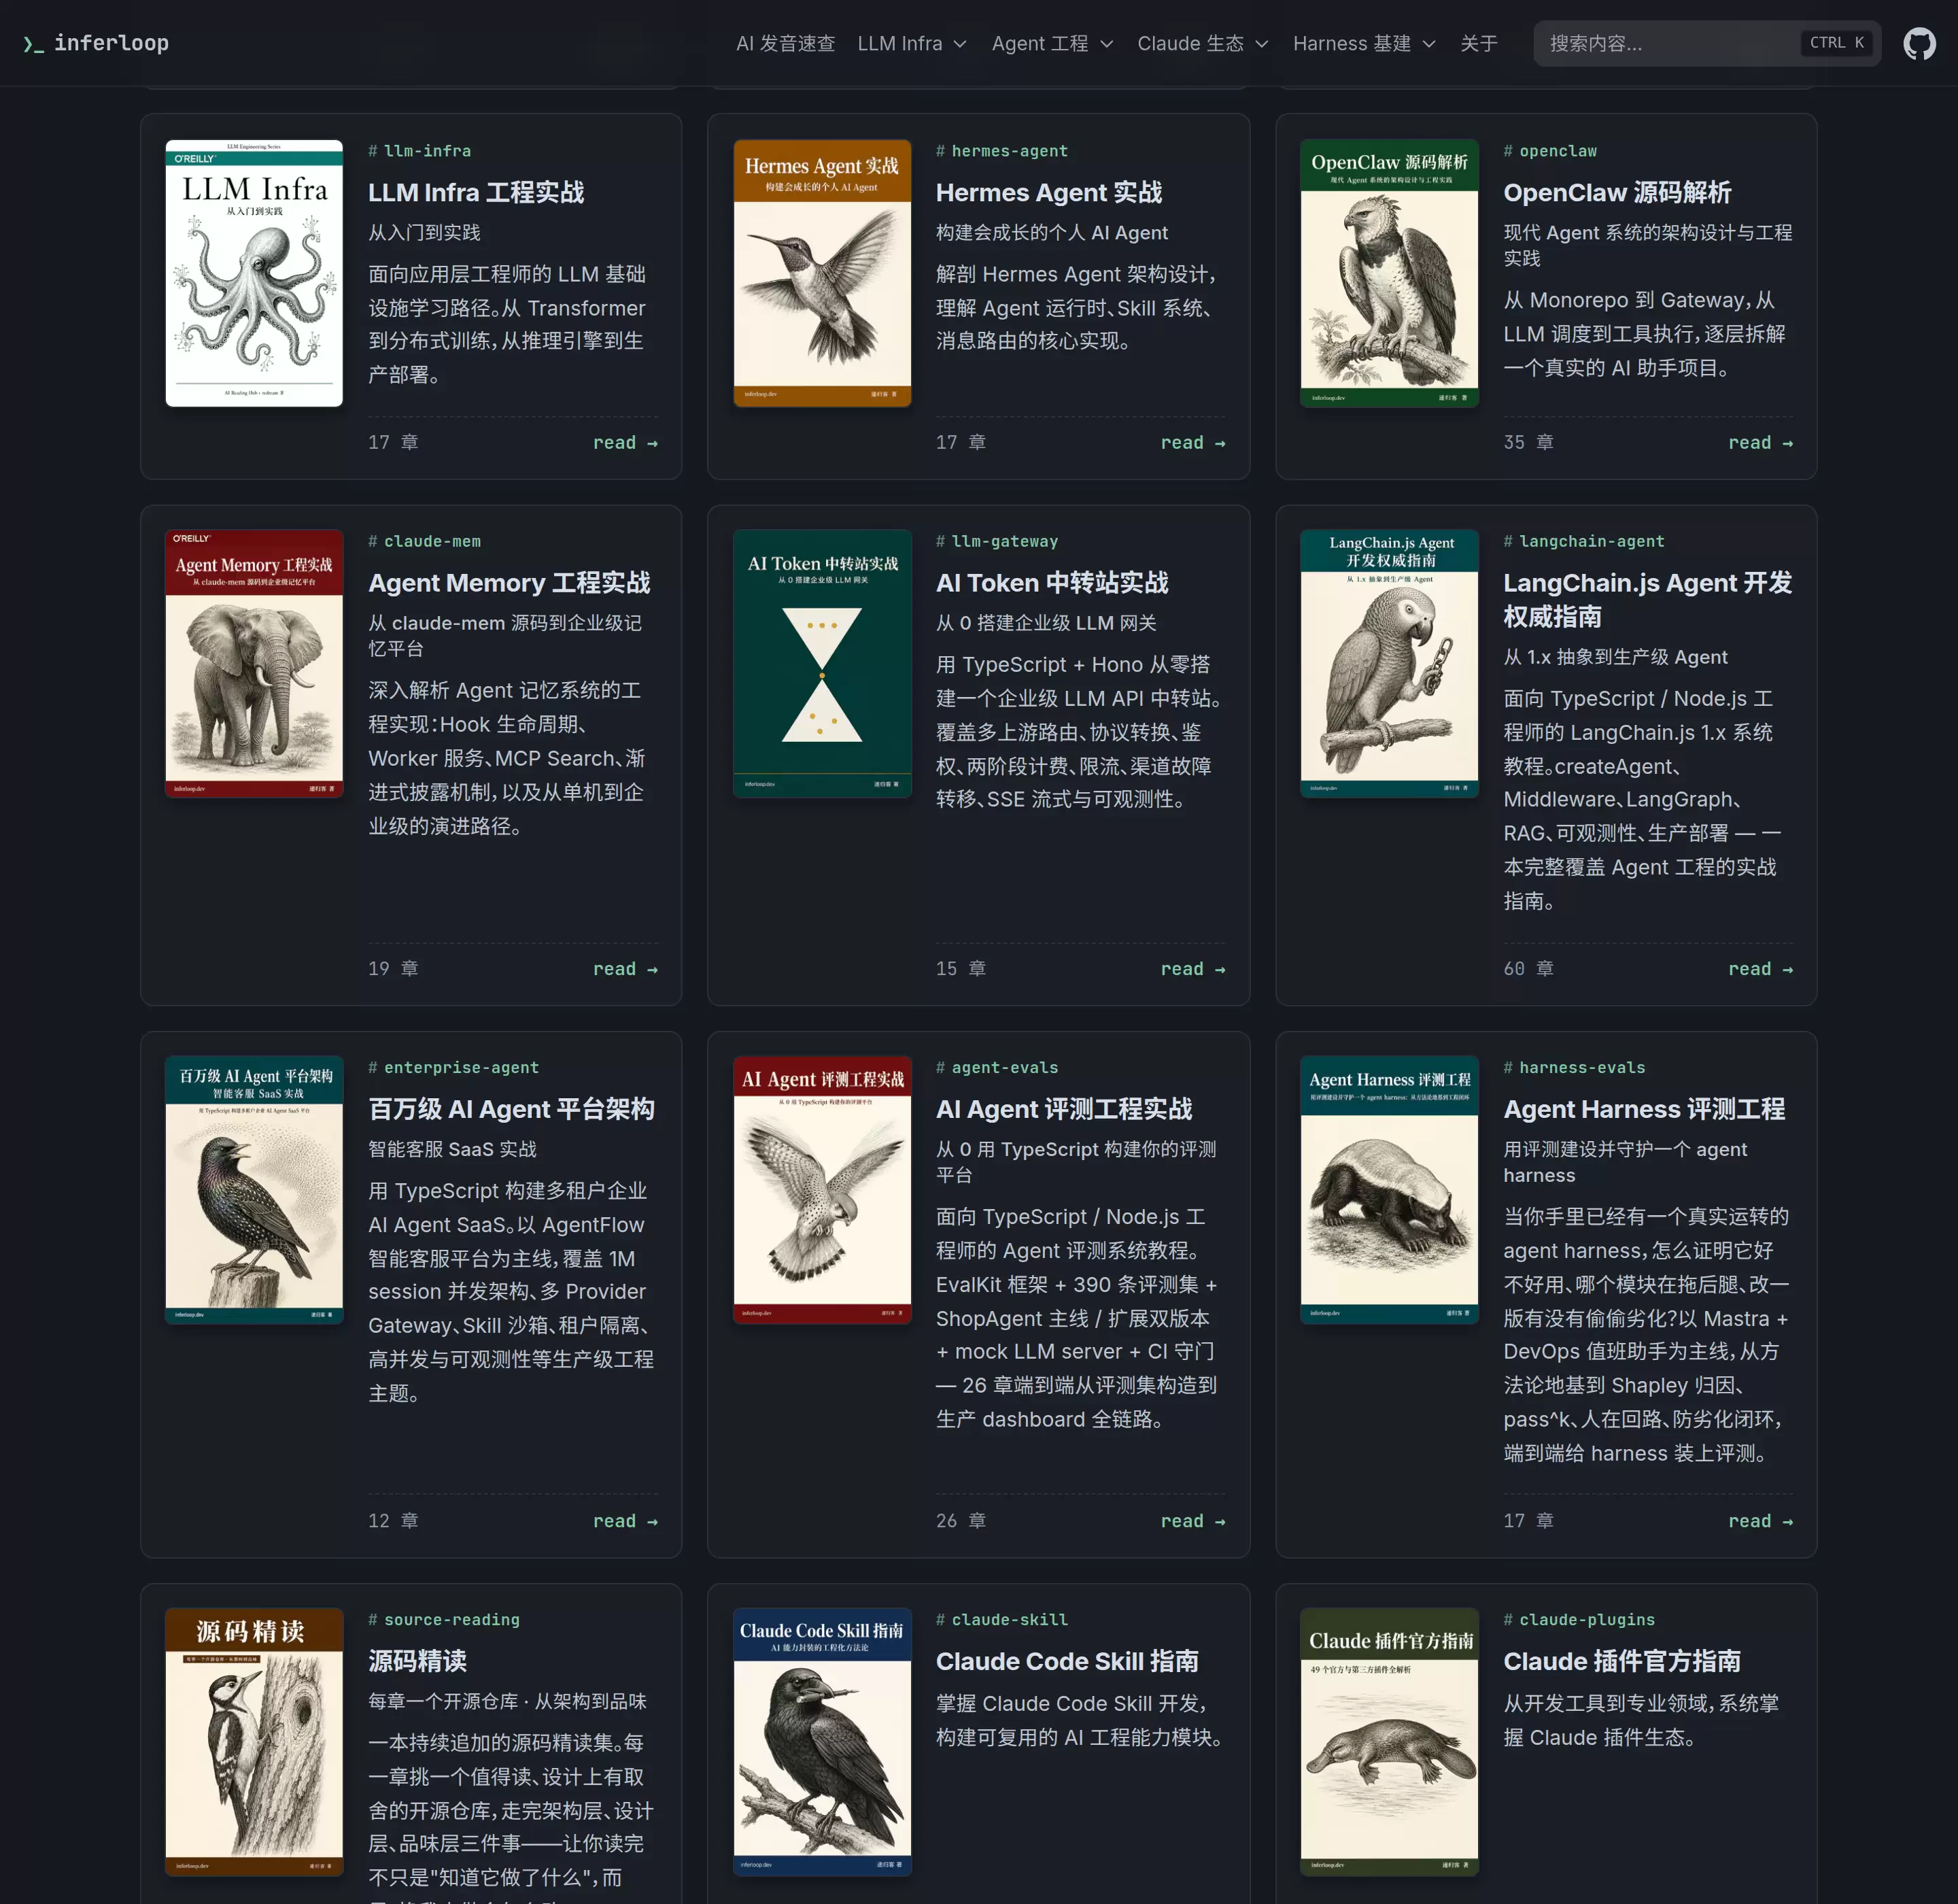The width and height of the screenshot is (1958, 1904).
Task: Open the Agent Harness badger cover
Action: coord(1389,1190)
